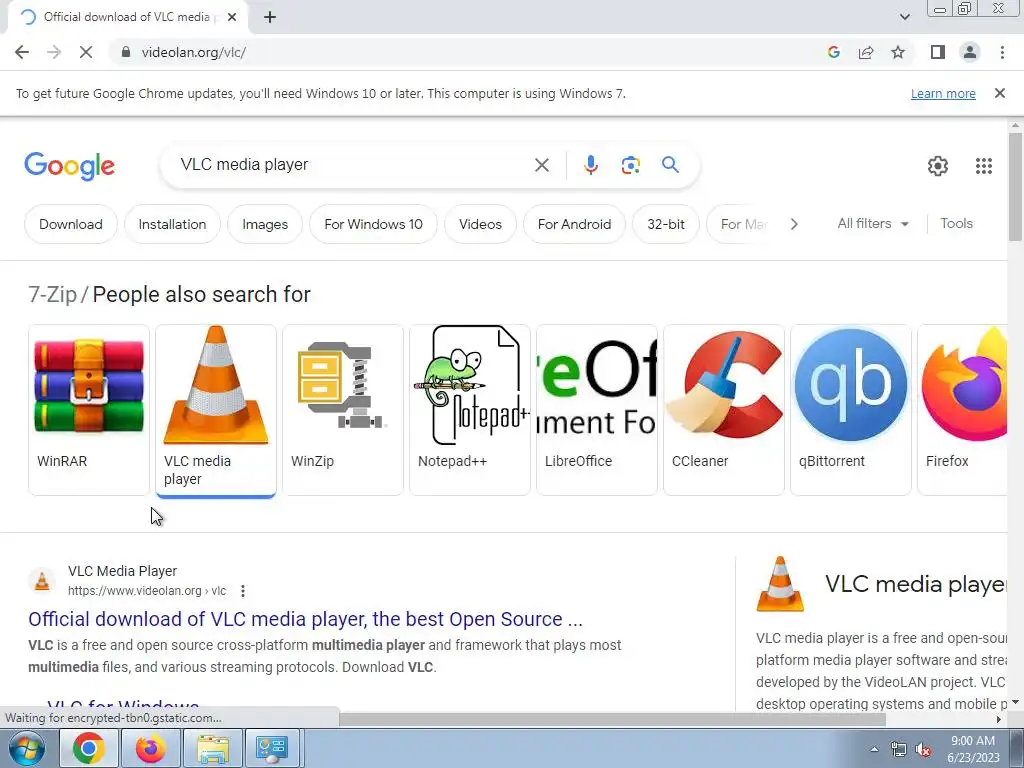Image resolution: width=1024 pixels, height=768 pixels.
Task: Open result options for videolan.org
Action: (243, 591)
